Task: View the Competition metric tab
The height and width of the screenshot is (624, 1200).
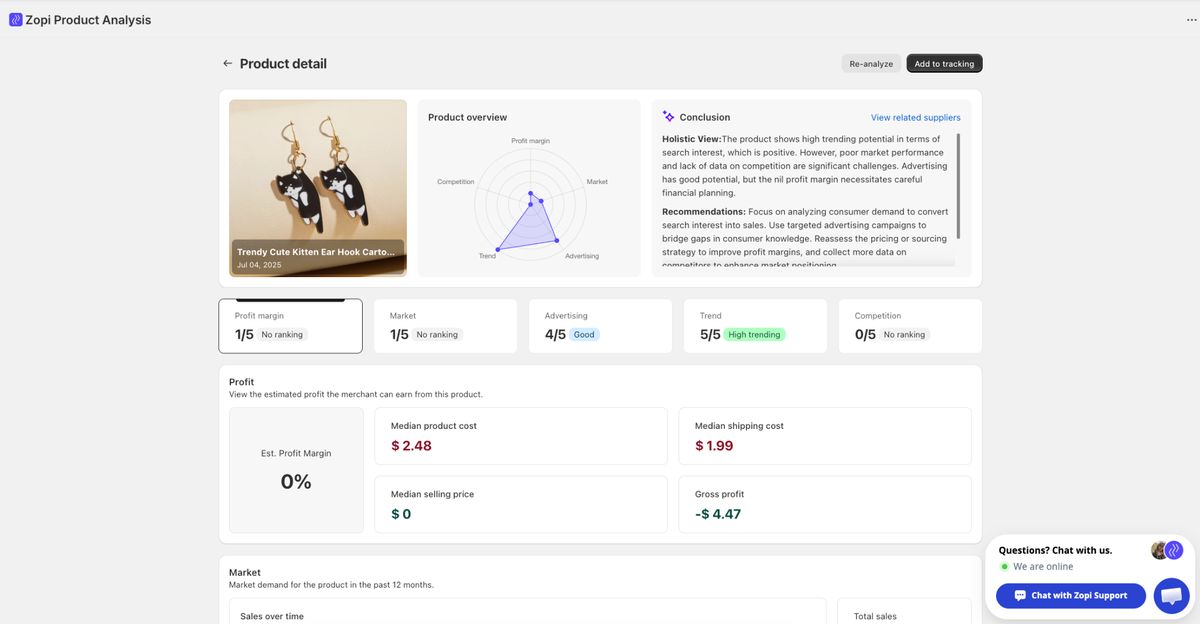Action: coord(910,325)
